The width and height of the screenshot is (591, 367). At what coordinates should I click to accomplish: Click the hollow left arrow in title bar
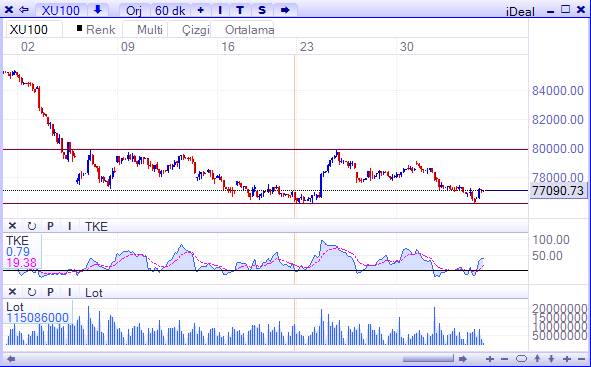(x=24, y=10)
